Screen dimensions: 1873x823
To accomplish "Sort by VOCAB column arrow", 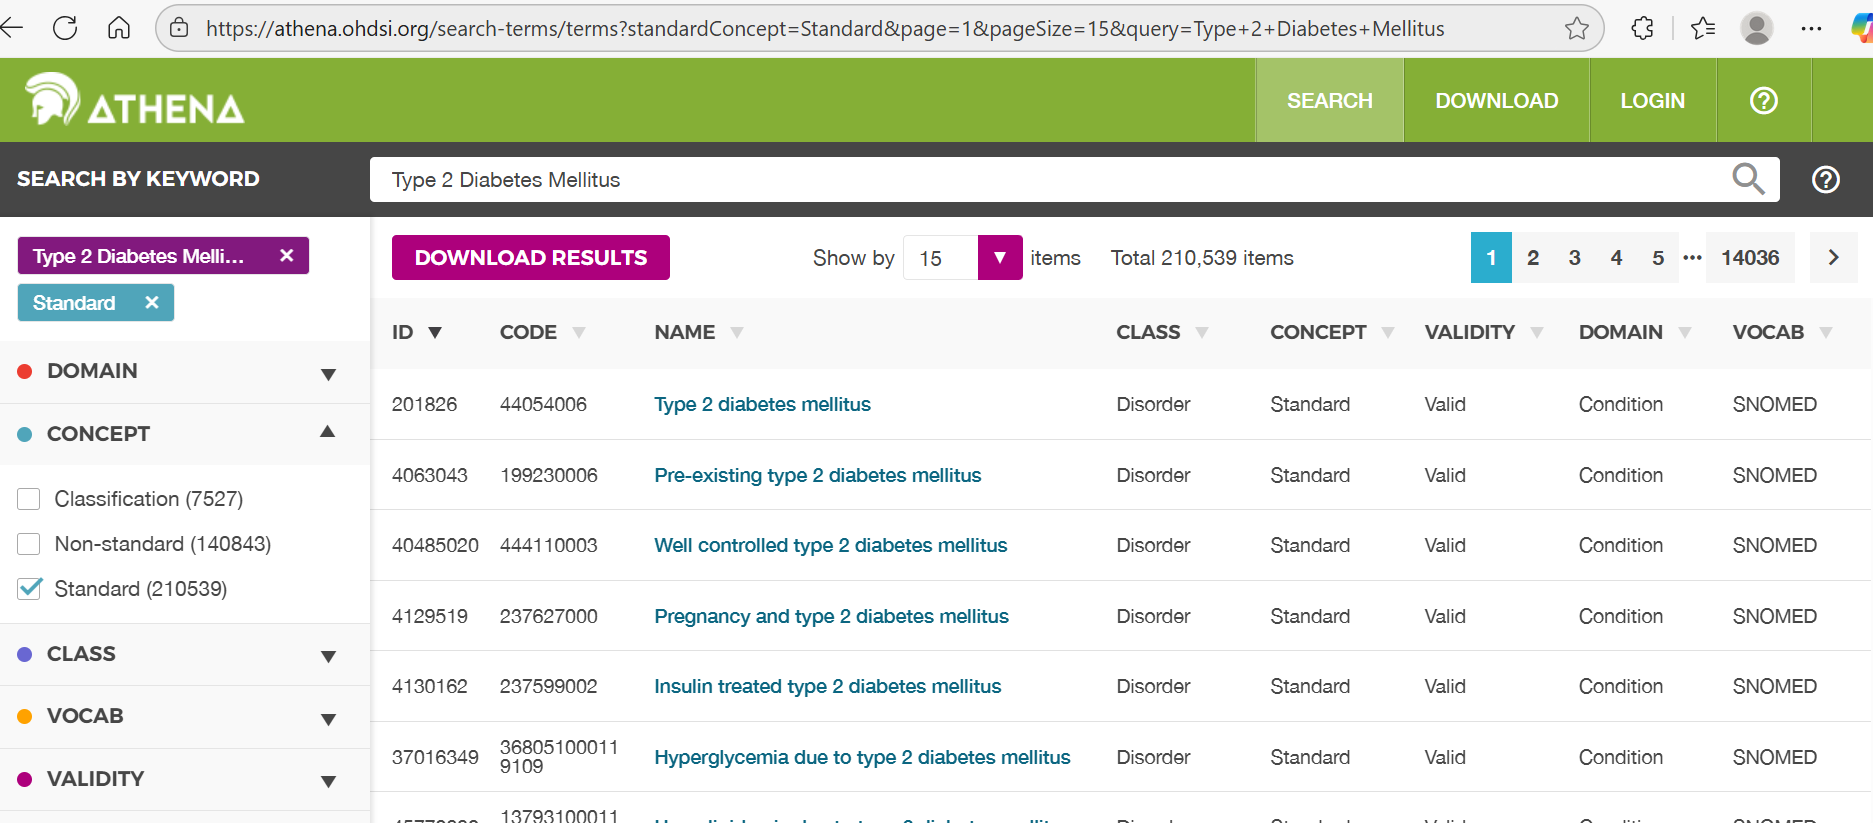I will [x=1826, y=333].
